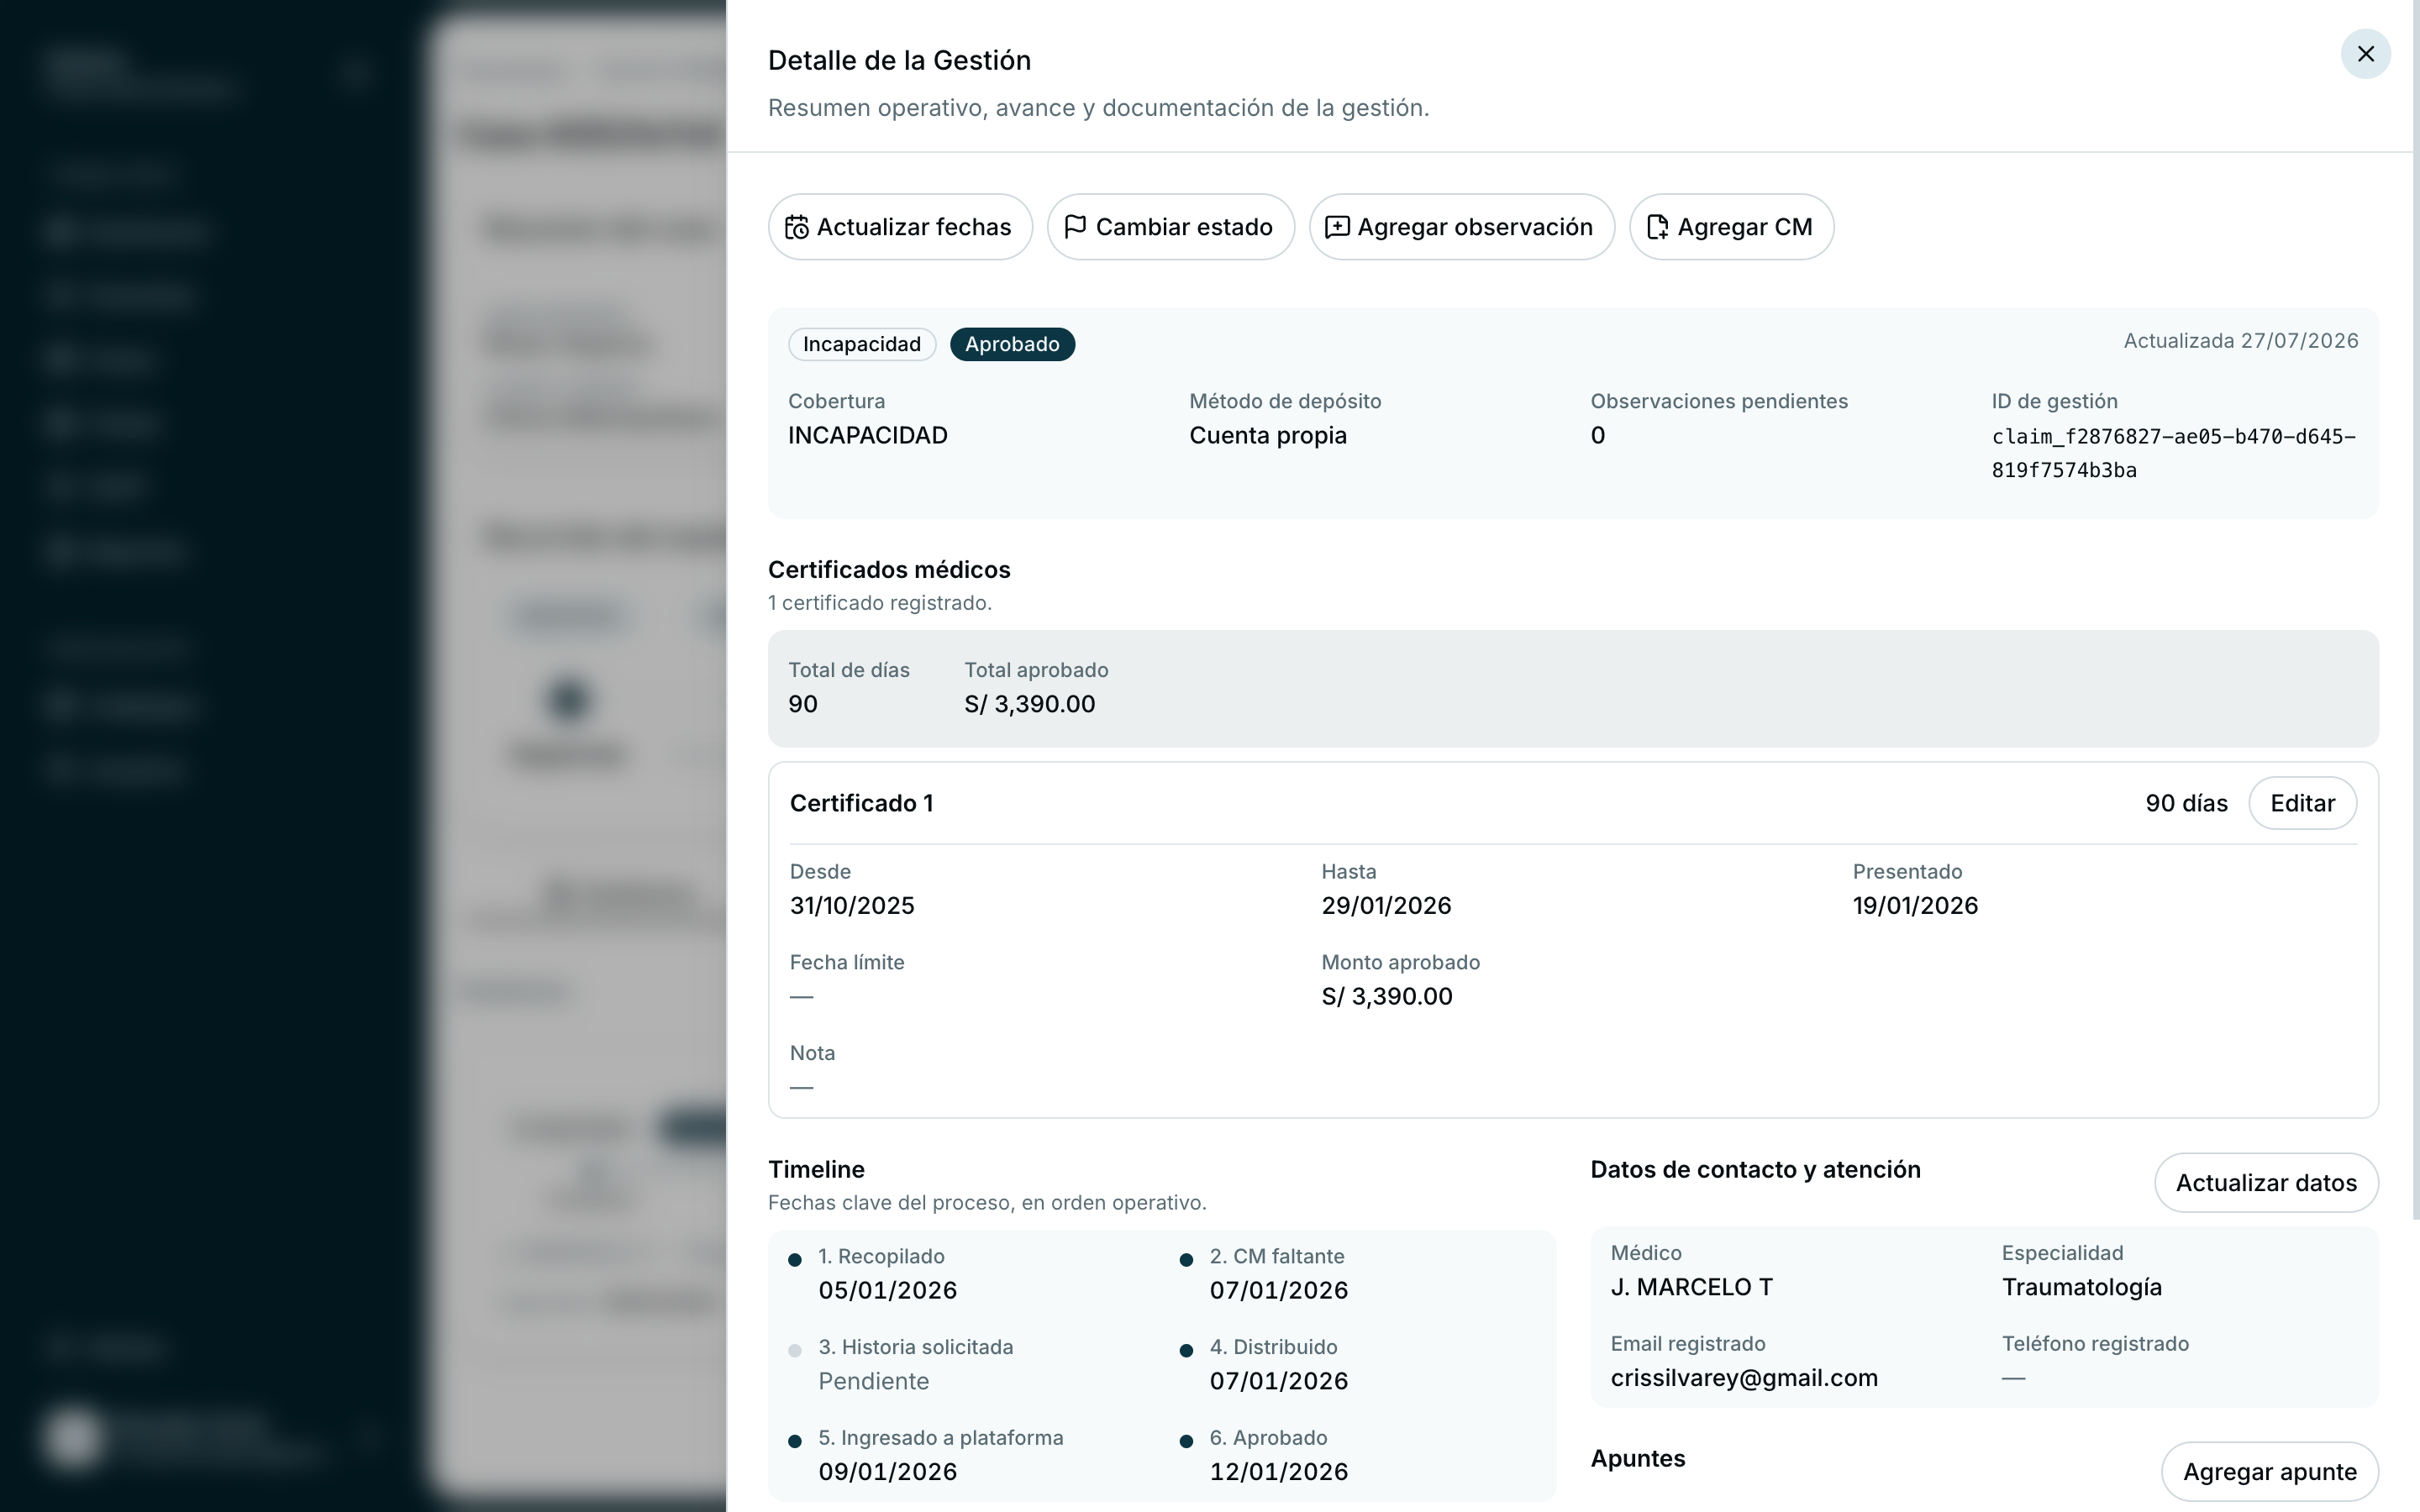The height and width of the screenshot is (1512, 2420).
Task: Click the Actualizar fechas button
Action: (x=900, y=227)
